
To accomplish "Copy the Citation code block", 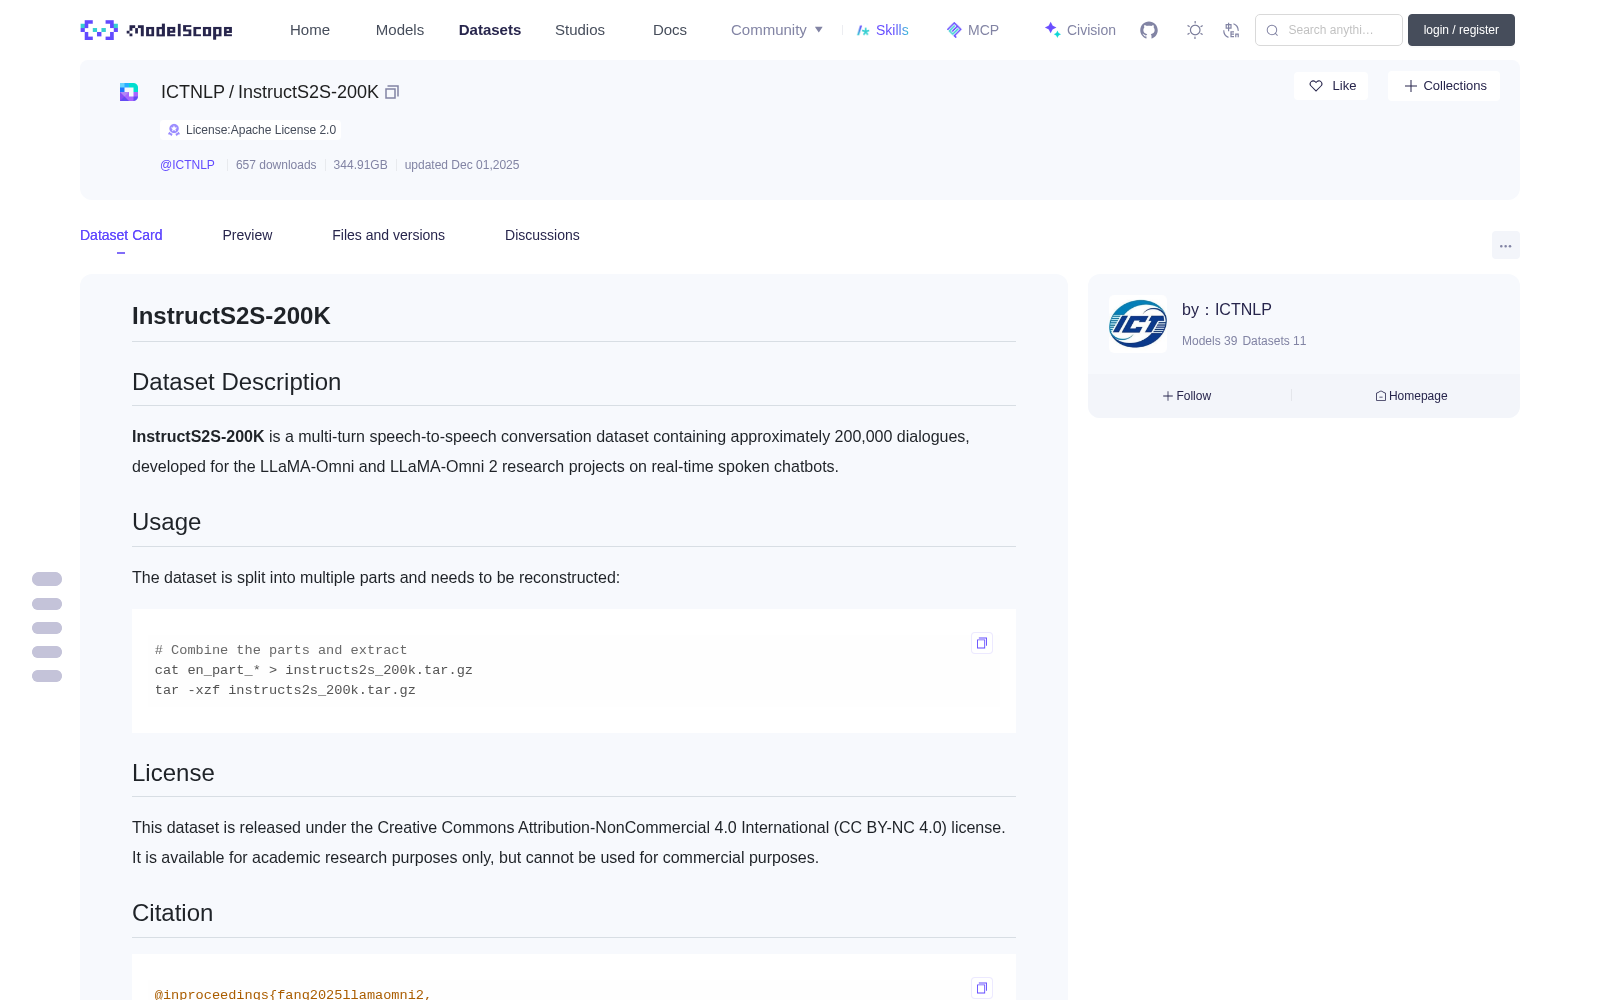I will tap(982, 988).
